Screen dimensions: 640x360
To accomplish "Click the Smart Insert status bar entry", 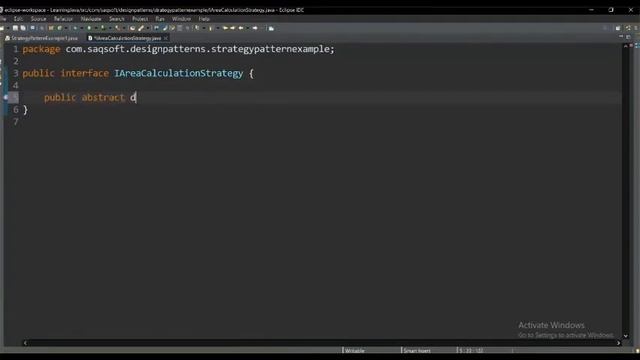I will pyautogui.click(x=416, y=351).
